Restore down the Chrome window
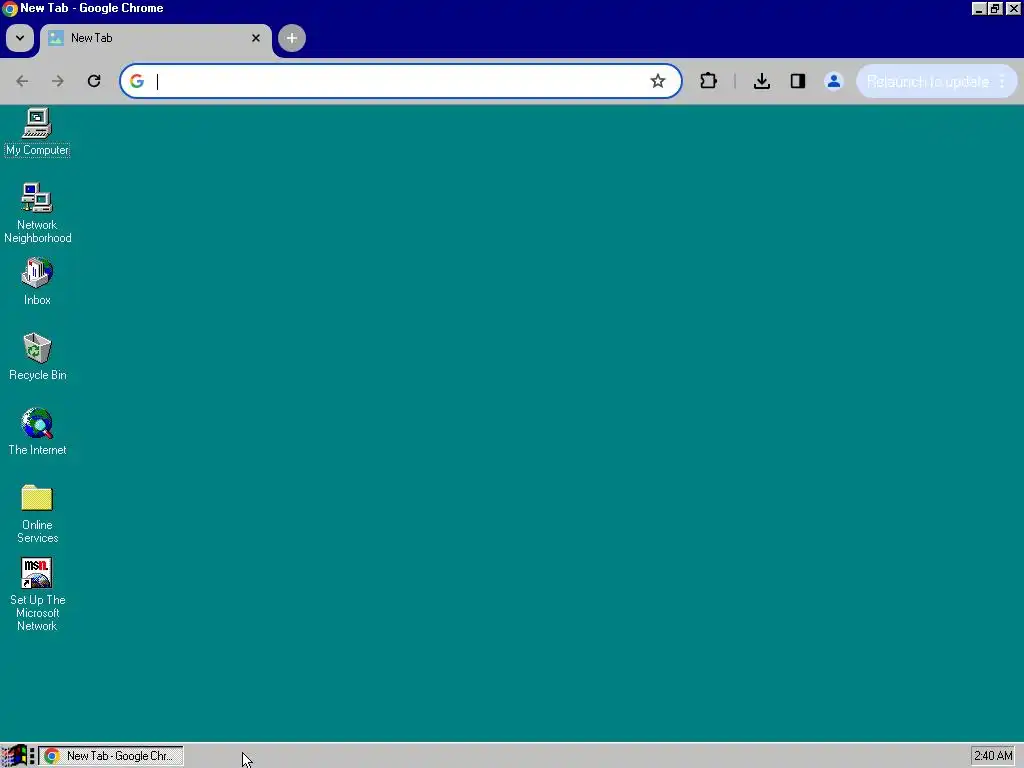 995,8
